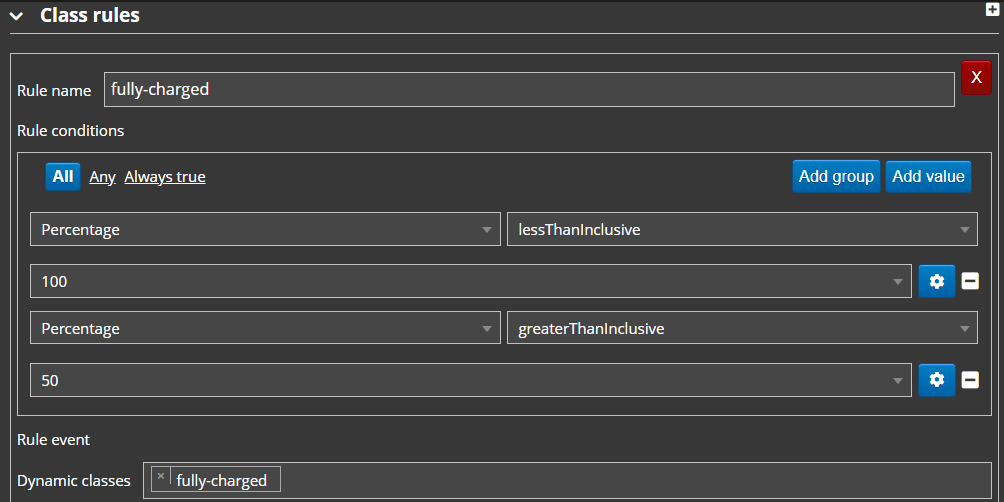Click the Add group button
This screenshot has width=1004, height=502.
pyautogui.click(x=836, y=176)
